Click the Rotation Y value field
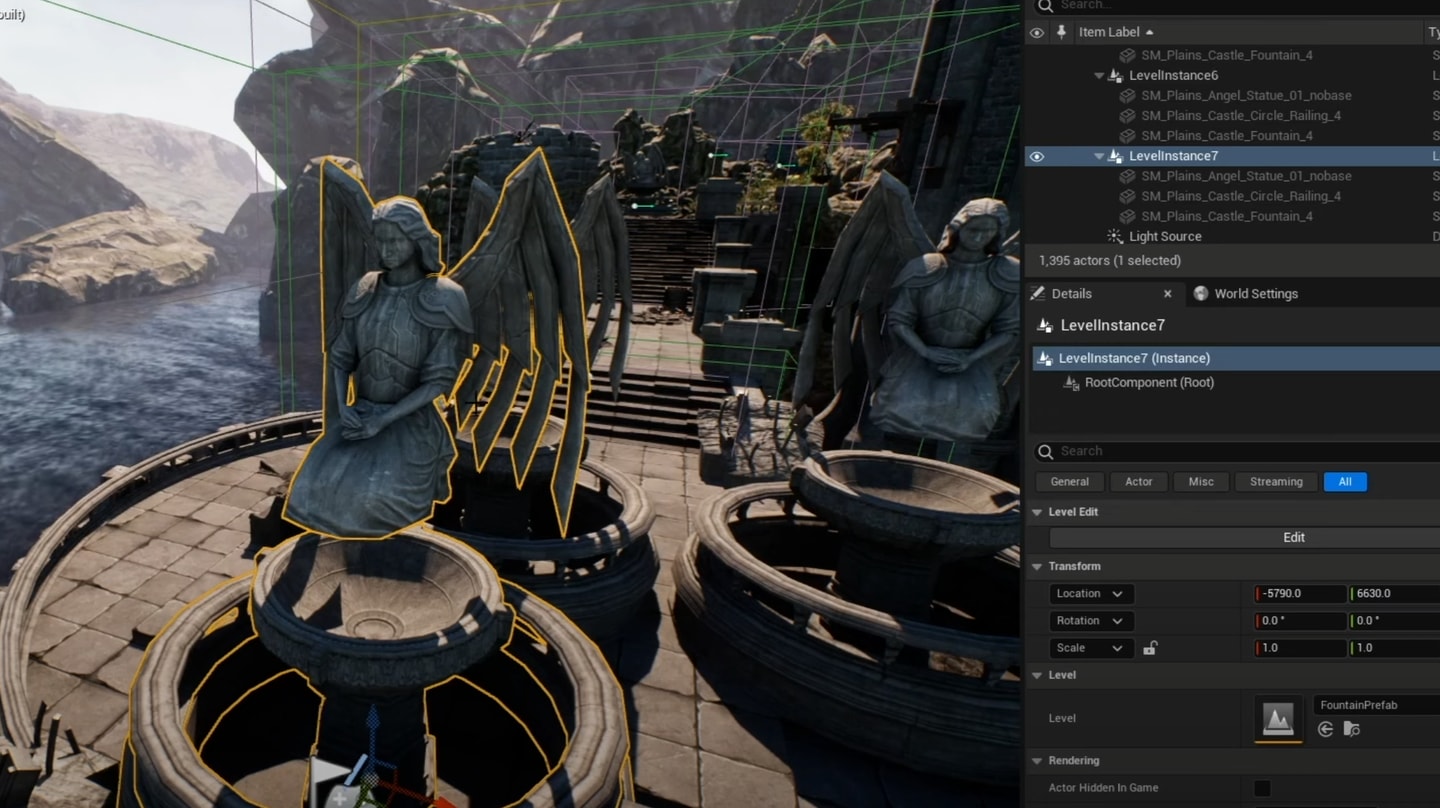The height and width of the screenshot is (808, 1440). pos(1395,620)
